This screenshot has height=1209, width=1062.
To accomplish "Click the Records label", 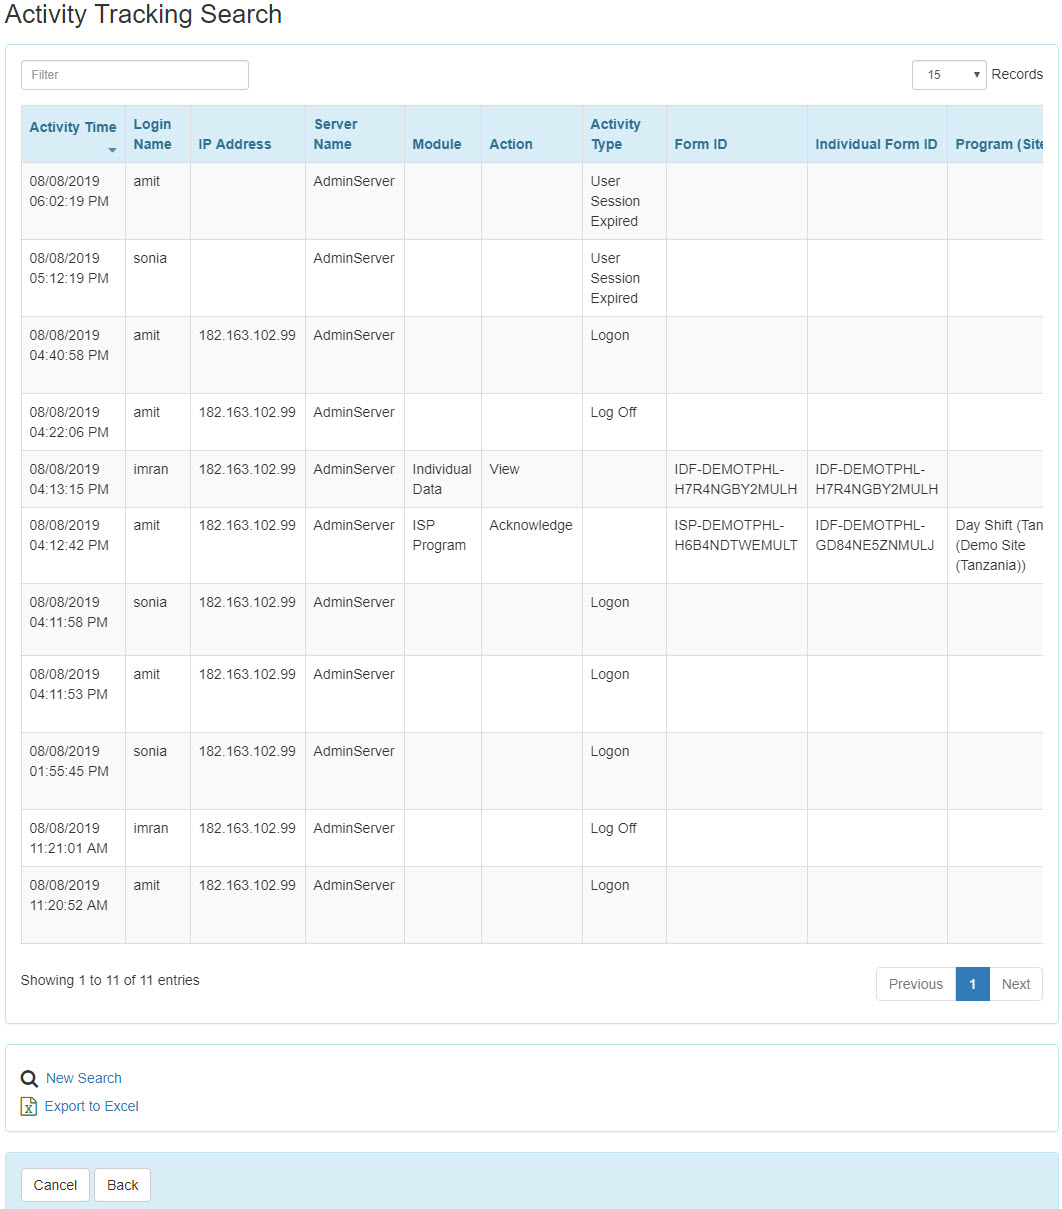I will (x=1017, y=74).
